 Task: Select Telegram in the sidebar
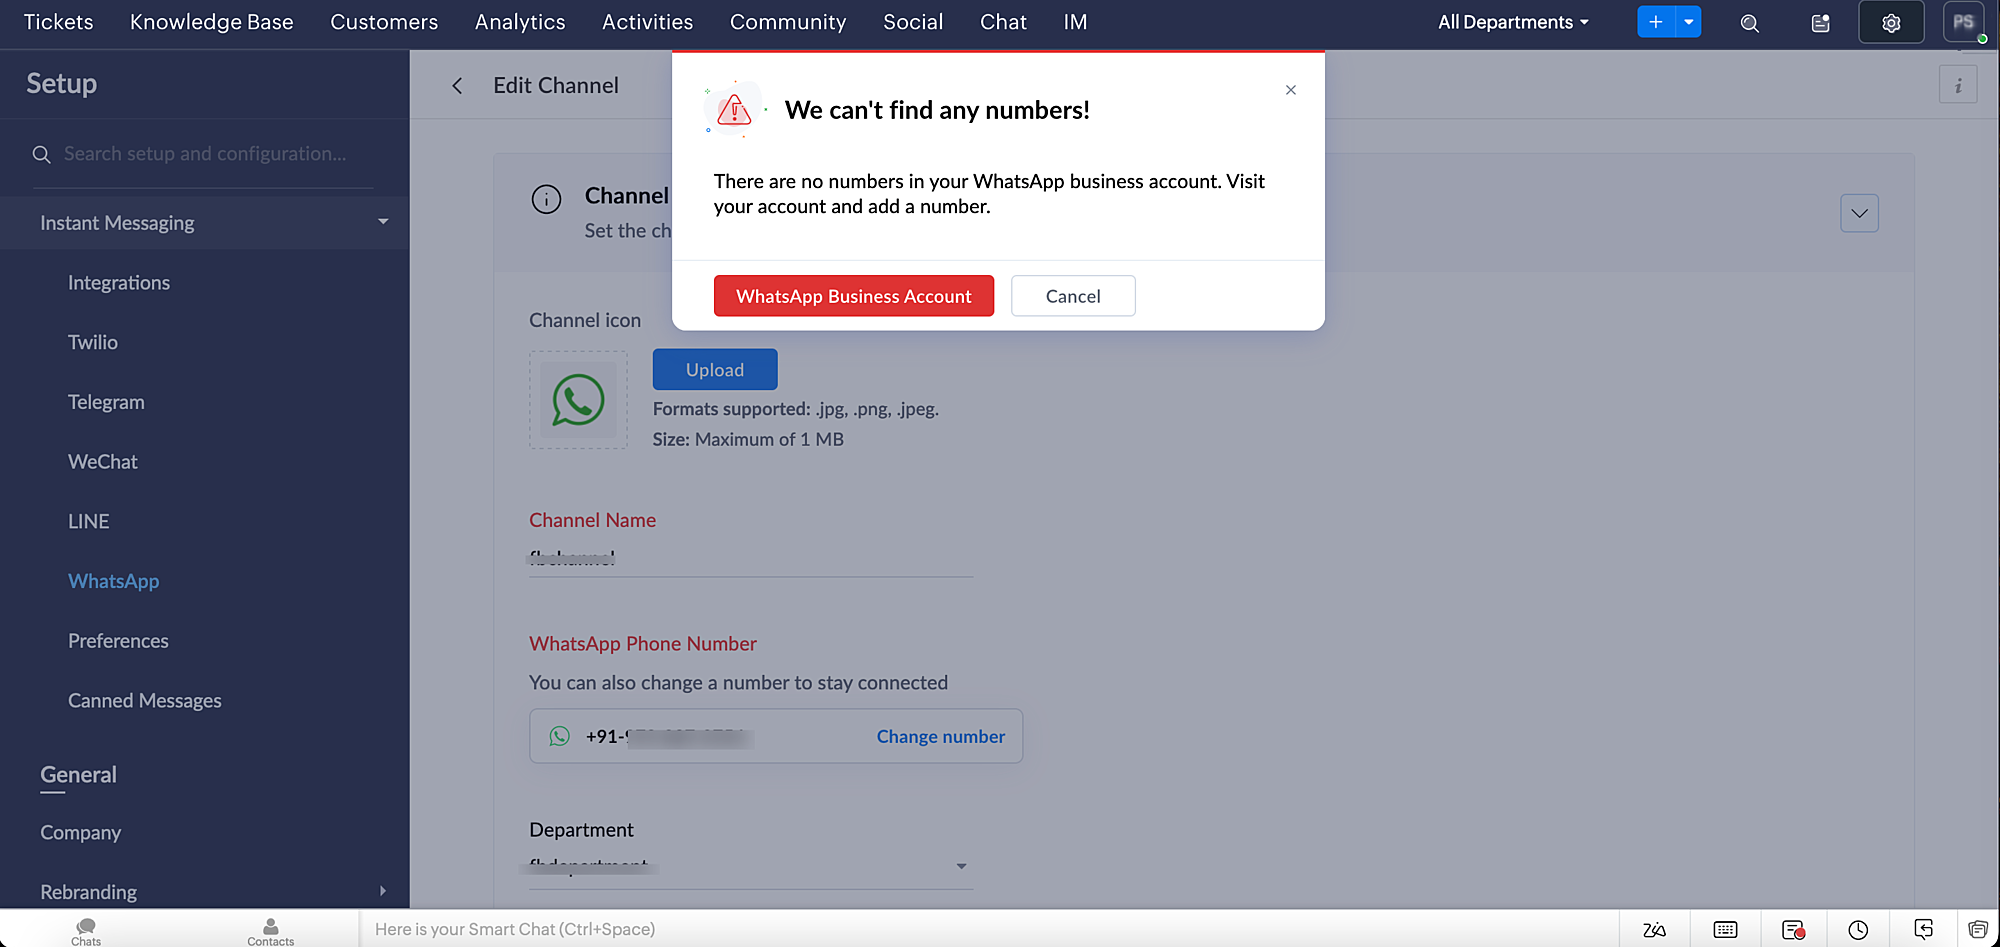click(106, 402)
